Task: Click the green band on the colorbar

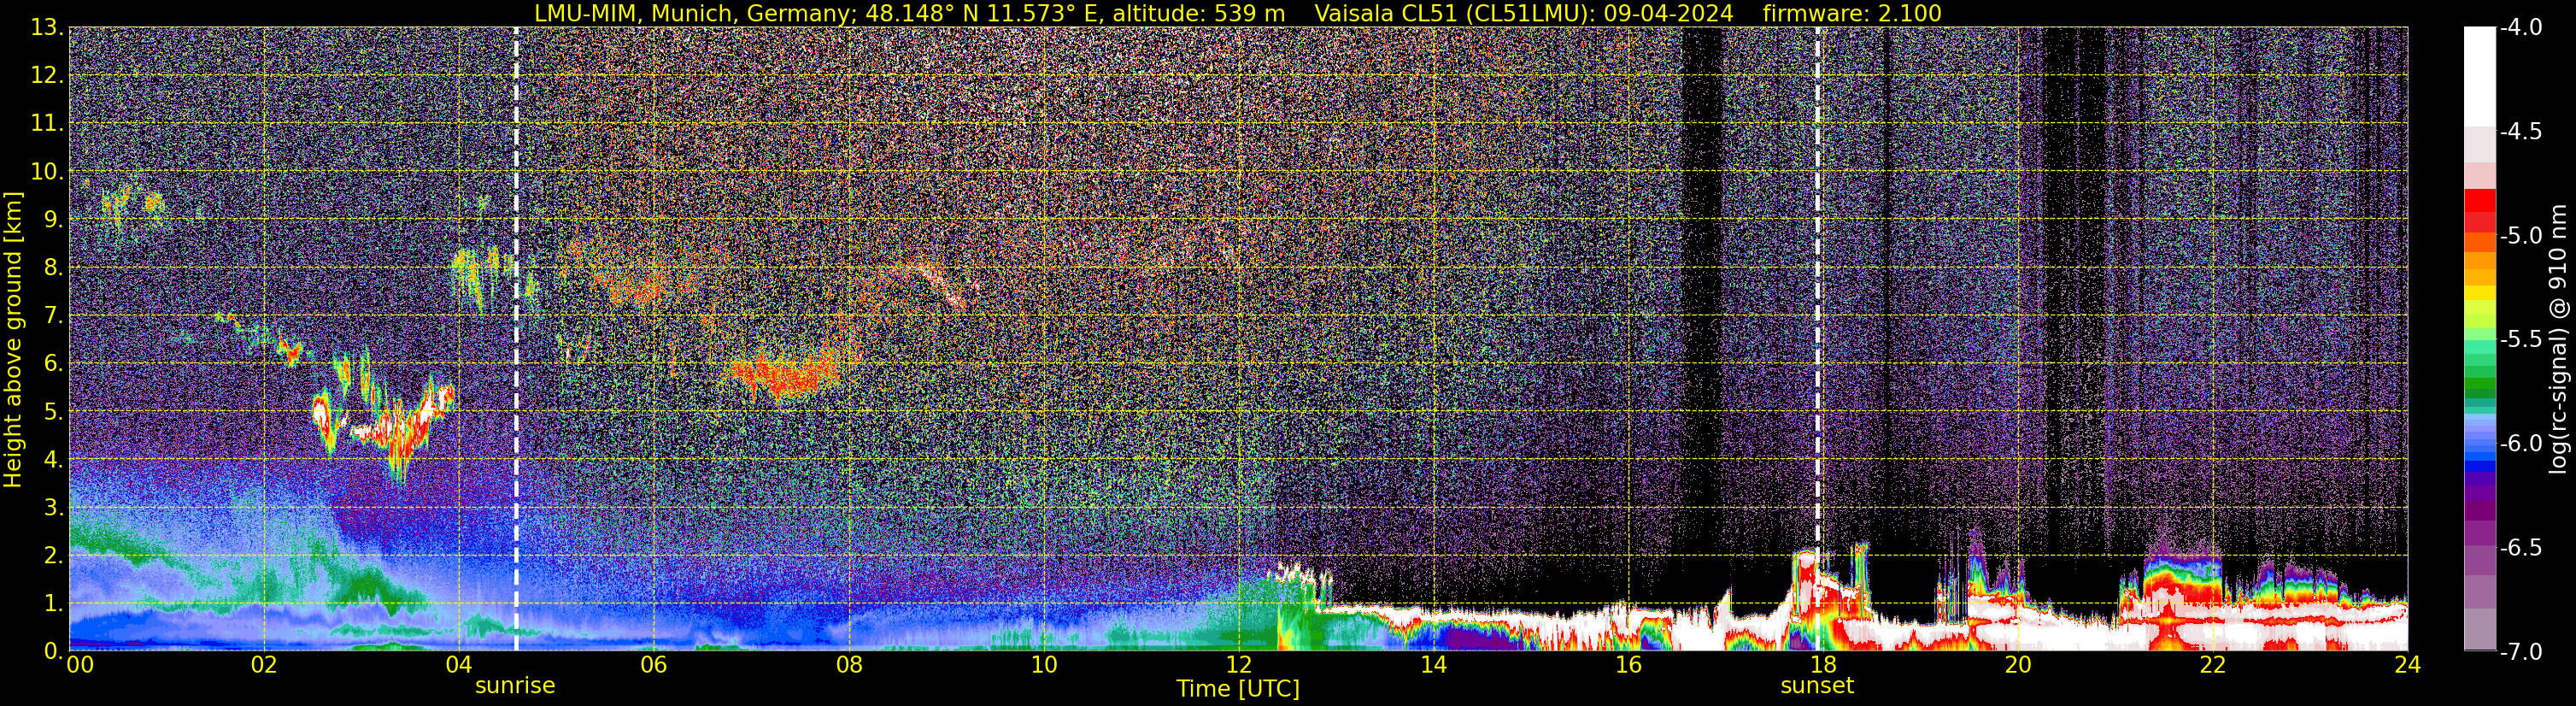Action: (x=2480, y=385)
